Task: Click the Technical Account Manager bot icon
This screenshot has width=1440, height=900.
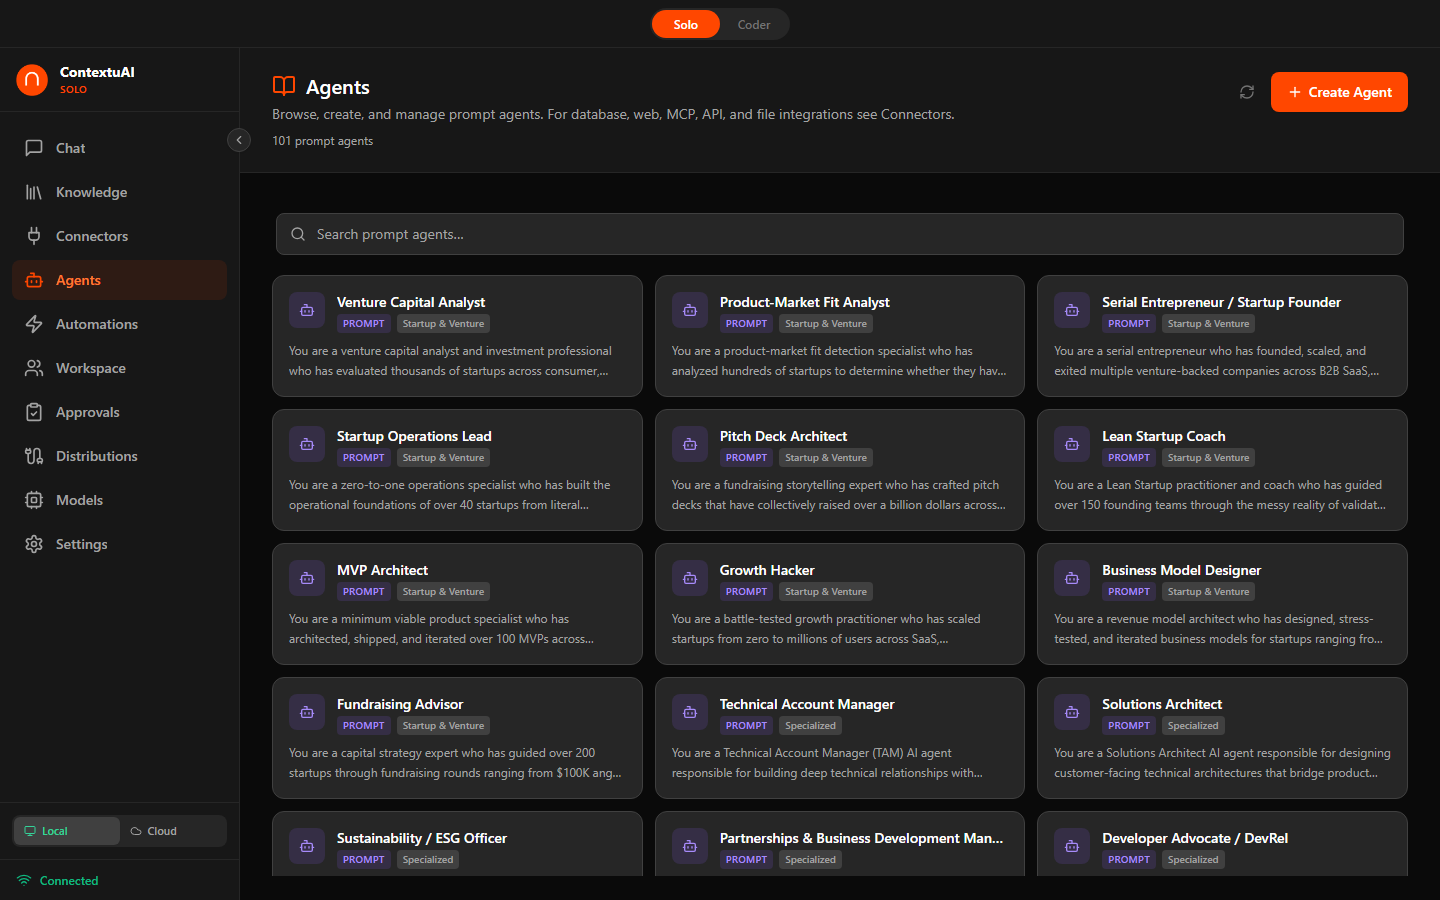Action: pos(690,712)
